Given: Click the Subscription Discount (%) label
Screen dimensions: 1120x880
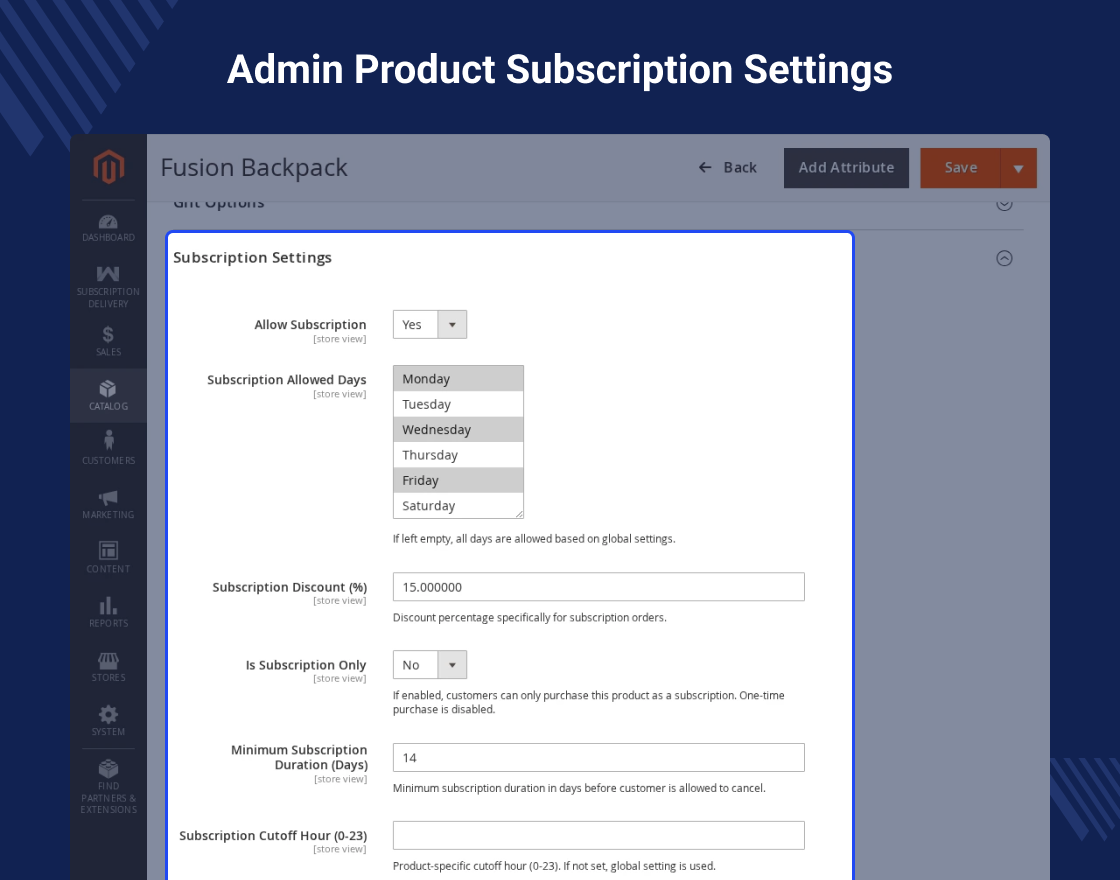Looking at the screenshot, I should pos(289,587).
